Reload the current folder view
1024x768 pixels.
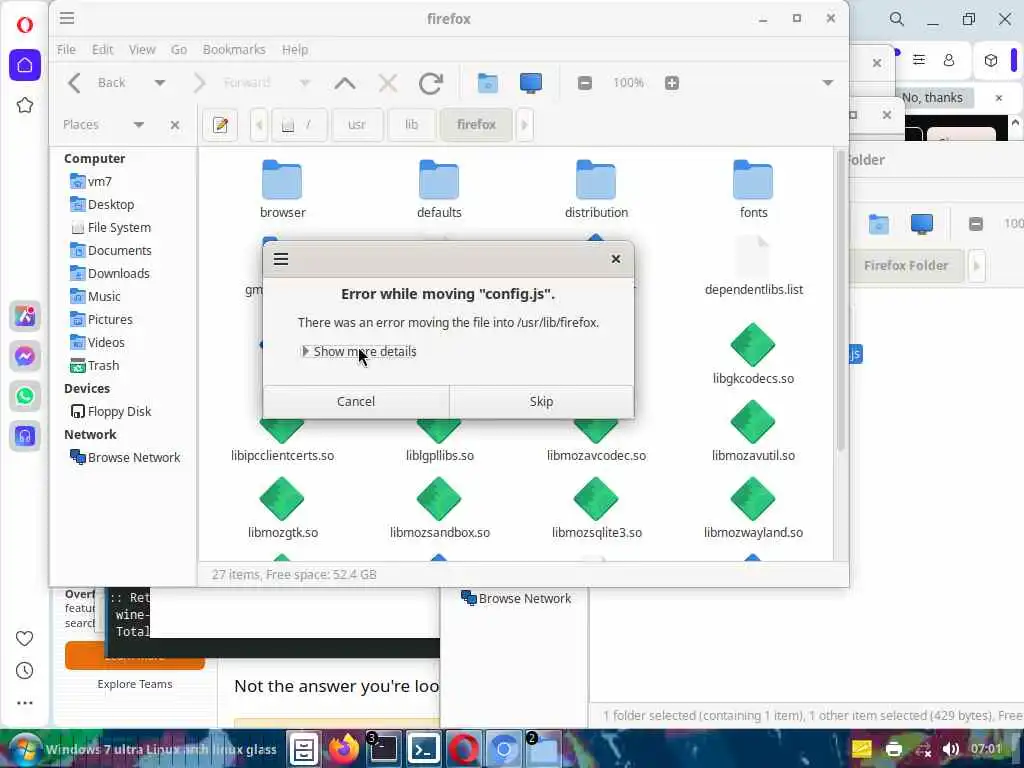[x=430, y=83]
